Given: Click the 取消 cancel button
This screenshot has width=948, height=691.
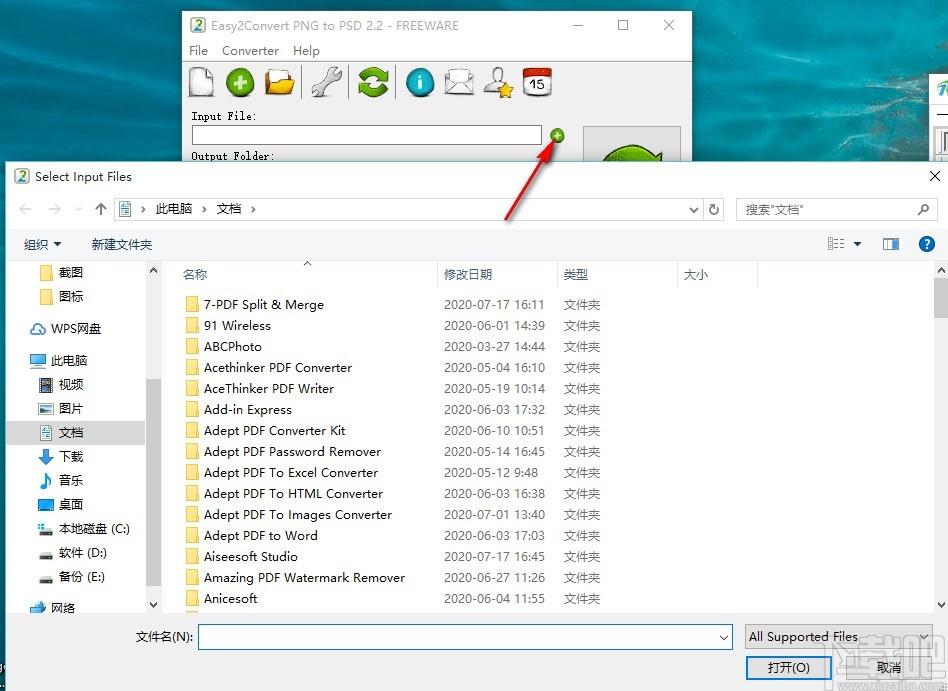Looking at the screenshot, I should coord(889,667).
